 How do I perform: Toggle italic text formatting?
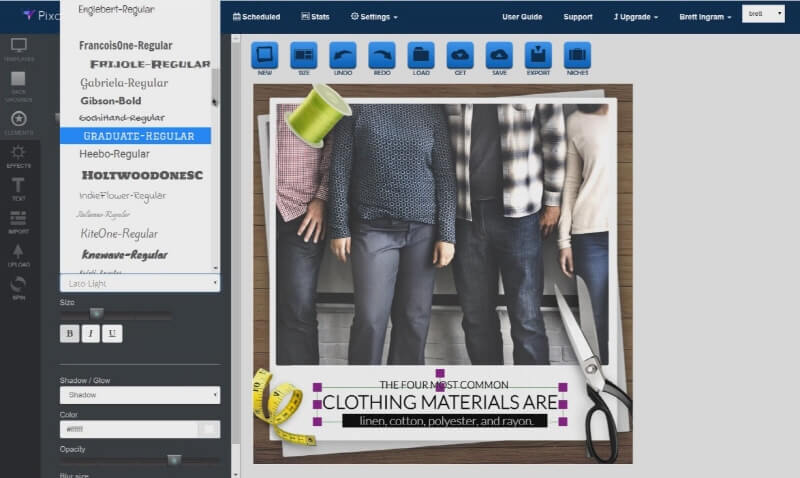pos(91,334)
